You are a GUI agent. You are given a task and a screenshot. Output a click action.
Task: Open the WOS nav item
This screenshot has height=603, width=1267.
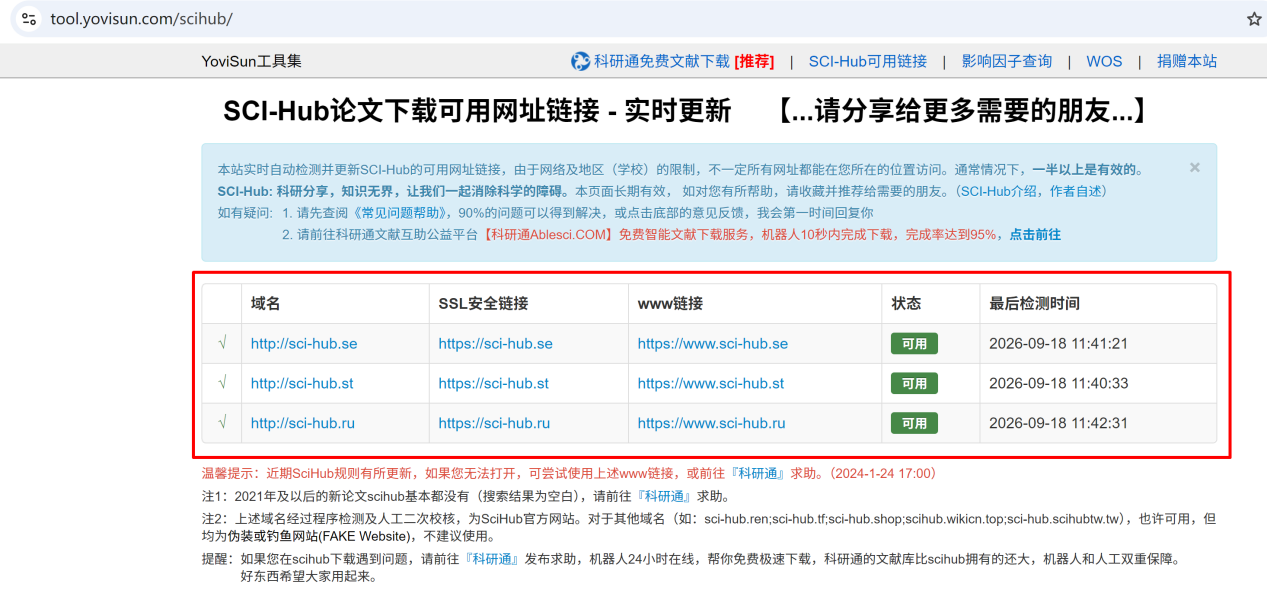coord(1104,61)
